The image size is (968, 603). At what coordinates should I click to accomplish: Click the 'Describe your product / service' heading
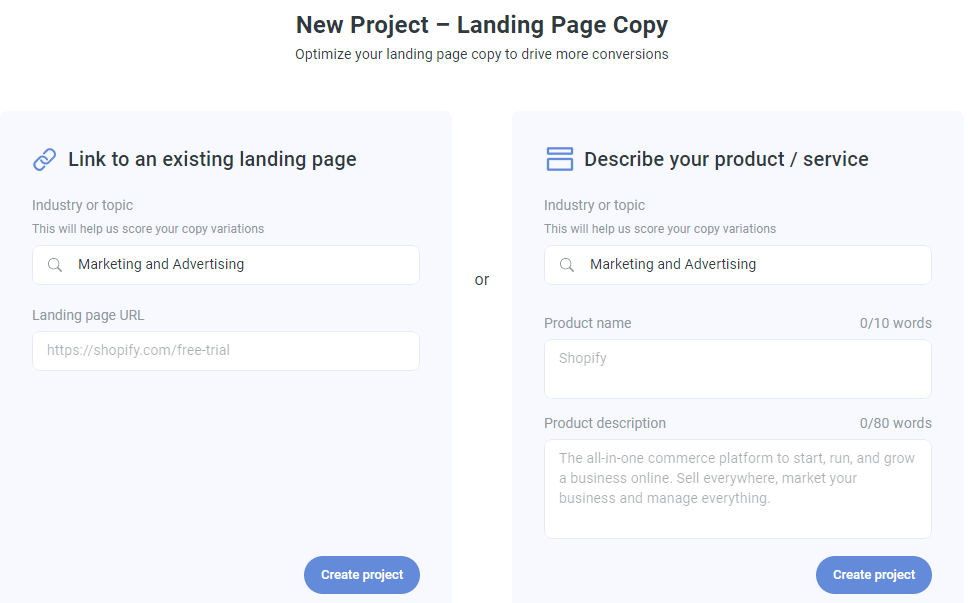point(726,159)
